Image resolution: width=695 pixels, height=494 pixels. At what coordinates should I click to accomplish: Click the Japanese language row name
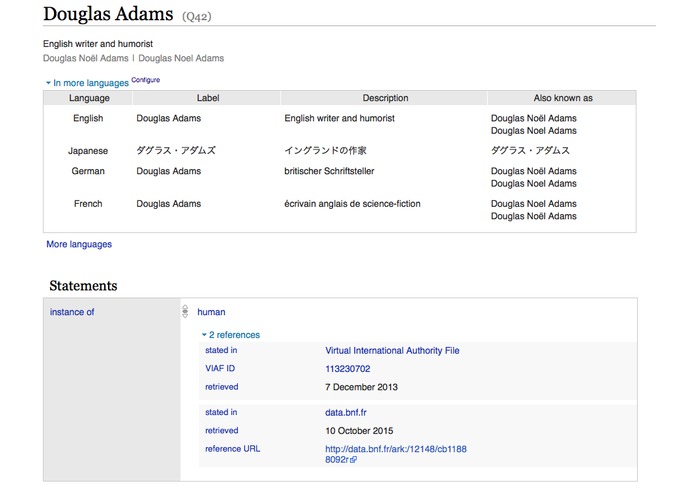(88, 151)
